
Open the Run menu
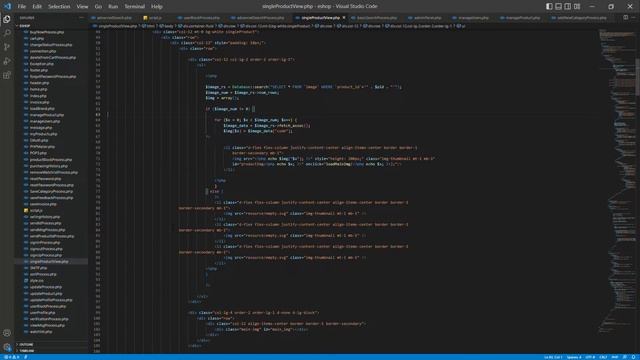[113, 7]
